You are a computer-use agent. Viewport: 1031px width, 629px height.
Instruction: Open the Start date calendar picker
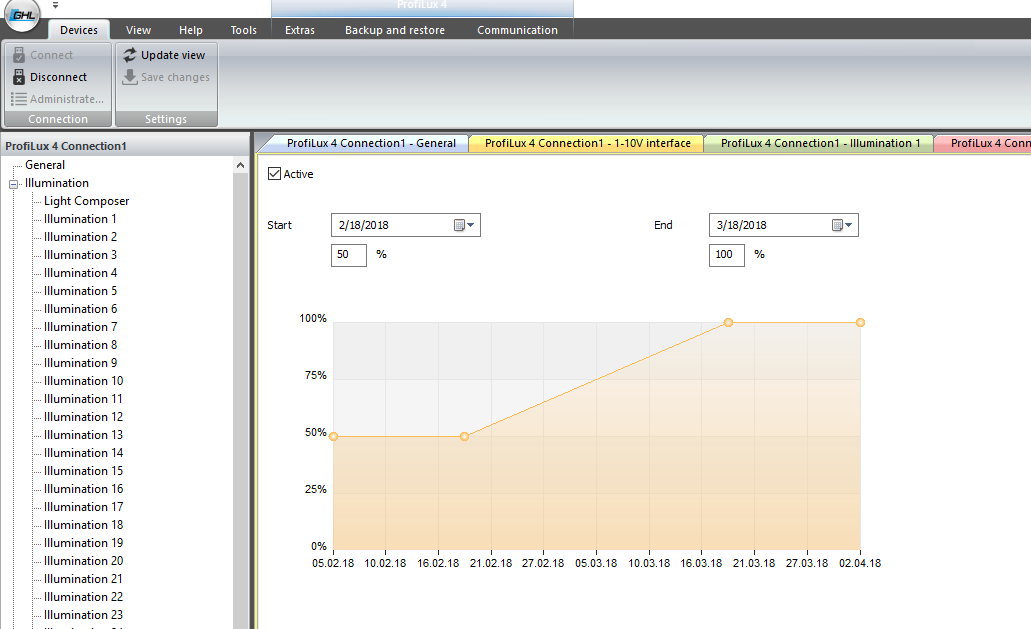tap(464, 225)
